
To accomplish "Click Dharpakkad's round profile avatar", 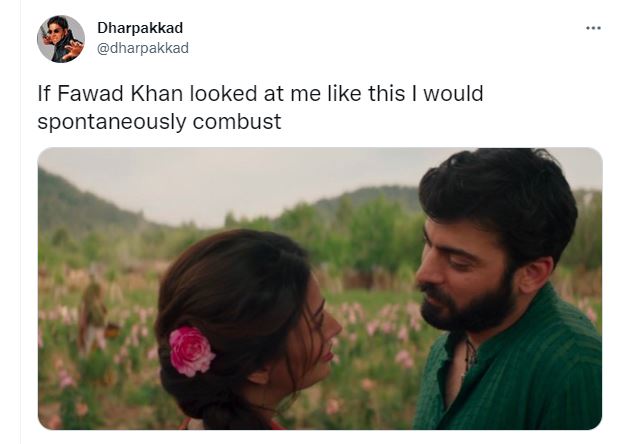I will pyautogui.click(x=61, y=39).
